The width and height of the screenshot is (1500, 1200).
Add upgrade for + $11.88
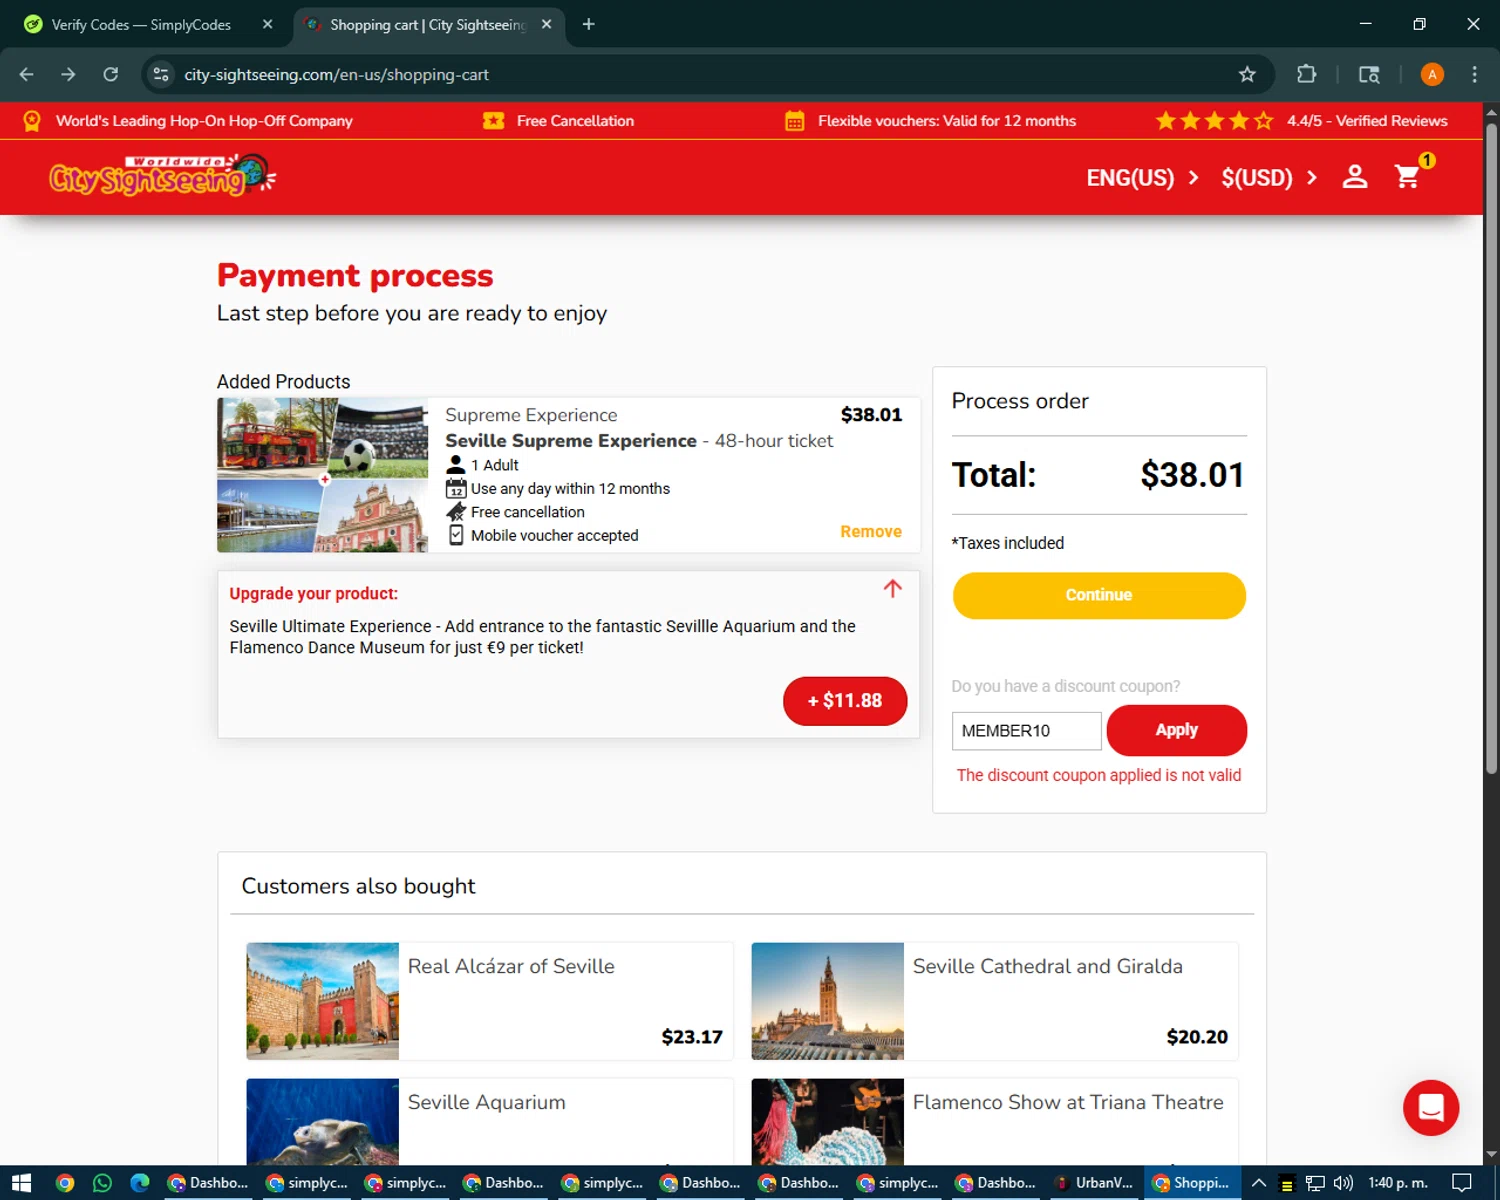point(845,701)
